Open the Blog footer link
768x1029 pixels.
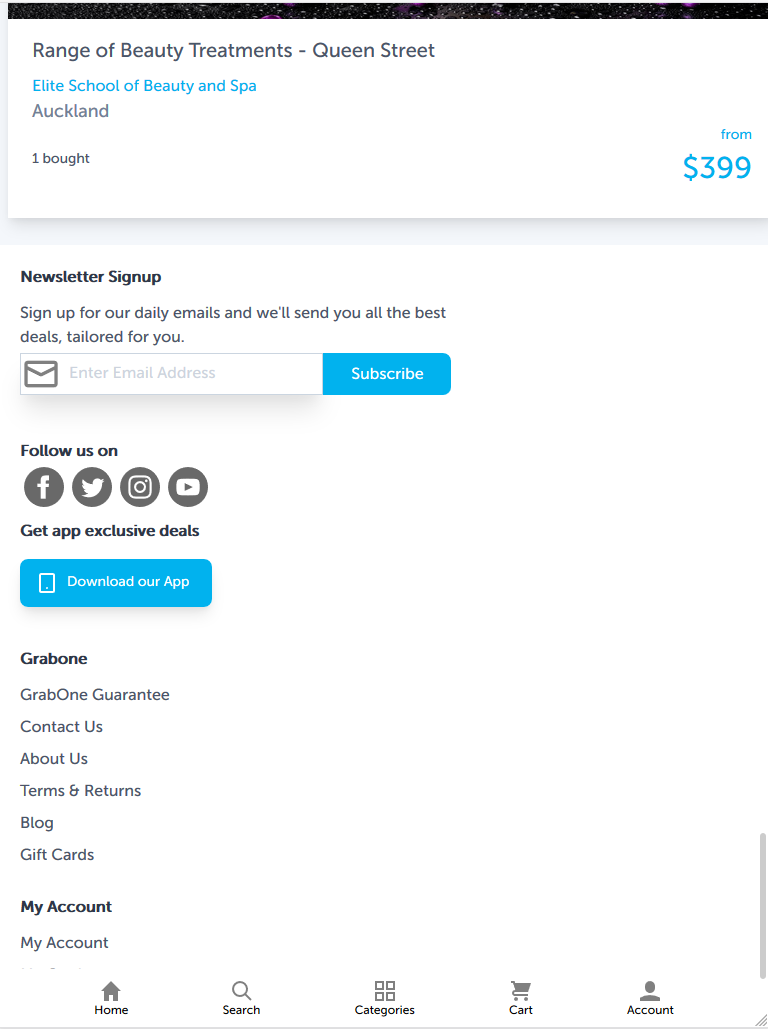point(37,823)
